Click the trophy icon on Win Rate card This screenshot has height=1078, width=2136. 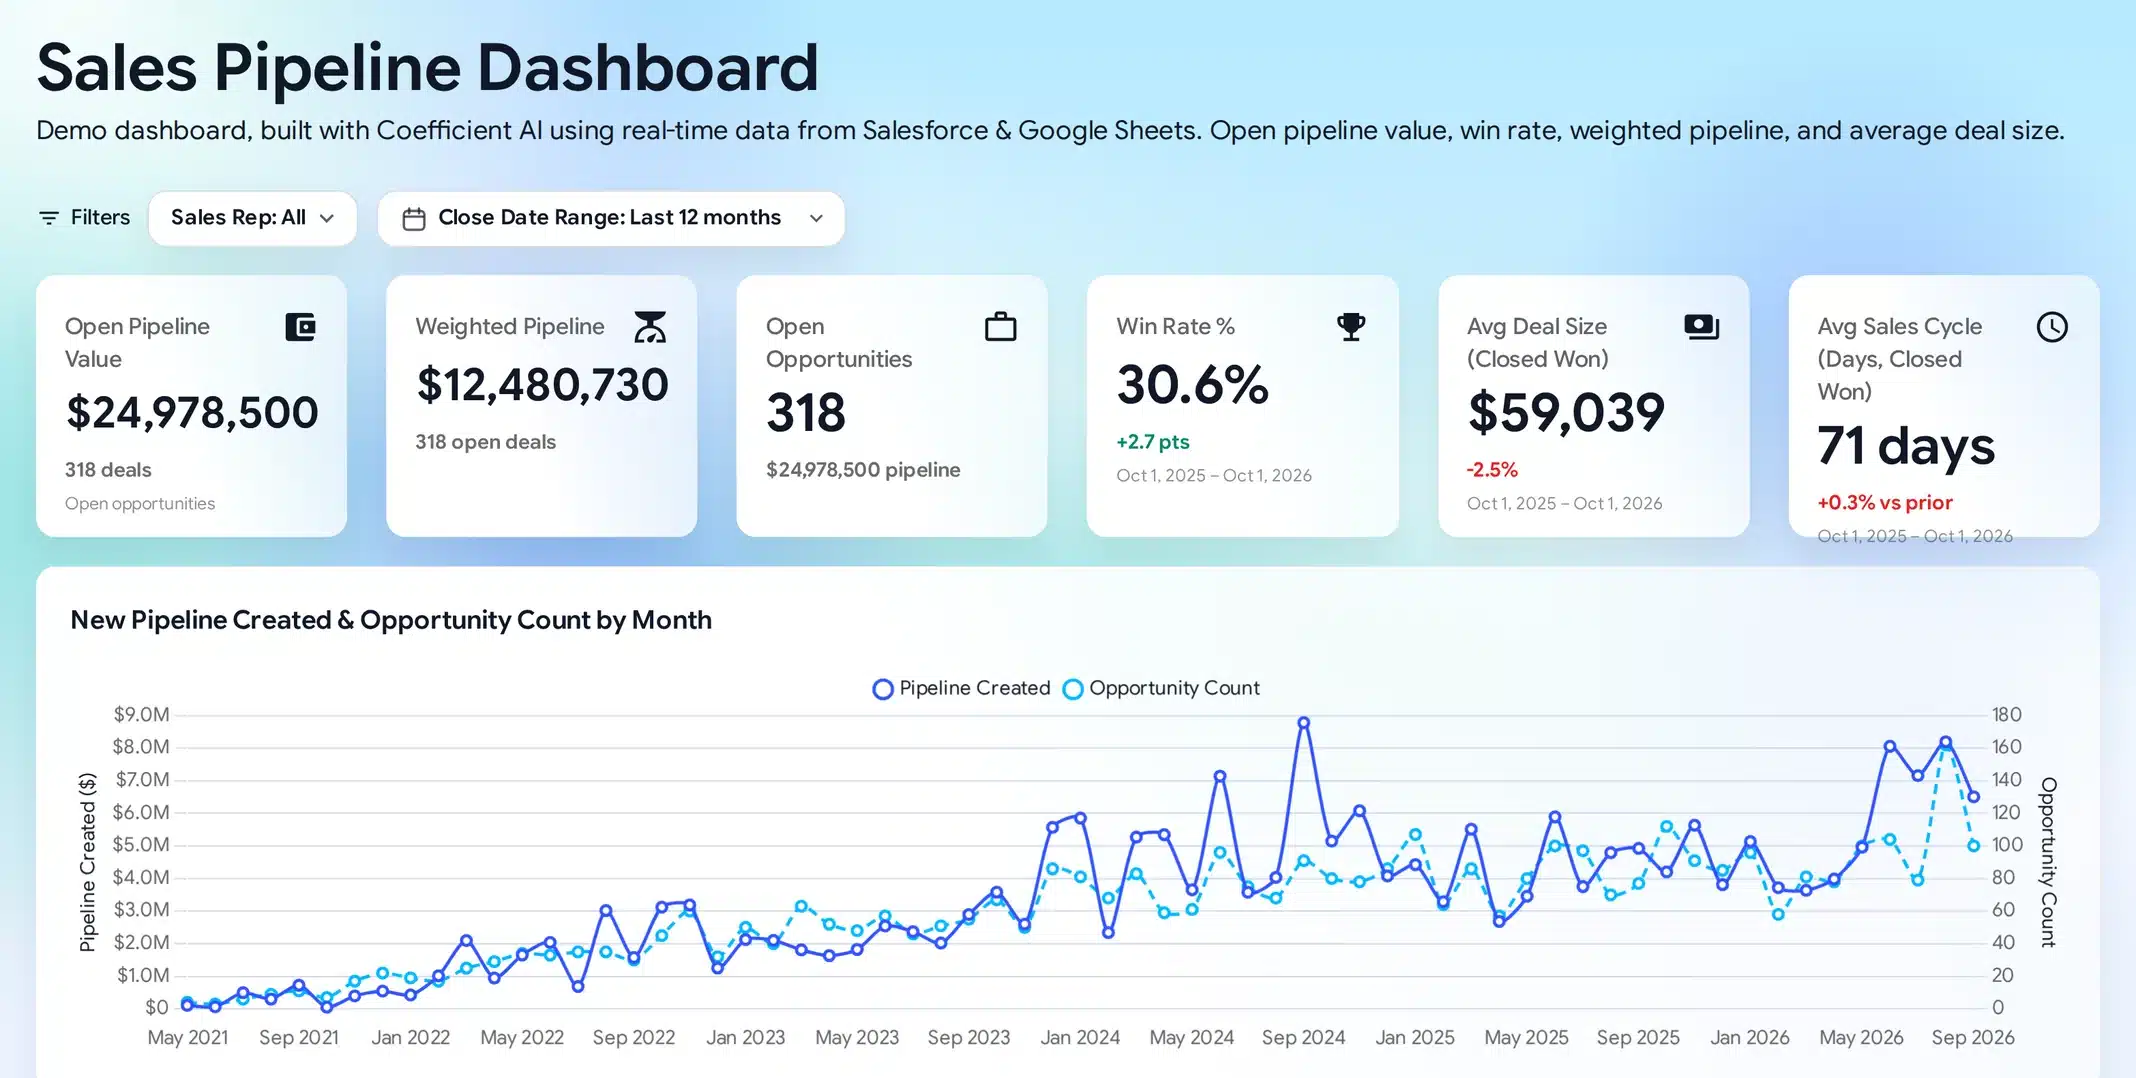[1351, 327]
